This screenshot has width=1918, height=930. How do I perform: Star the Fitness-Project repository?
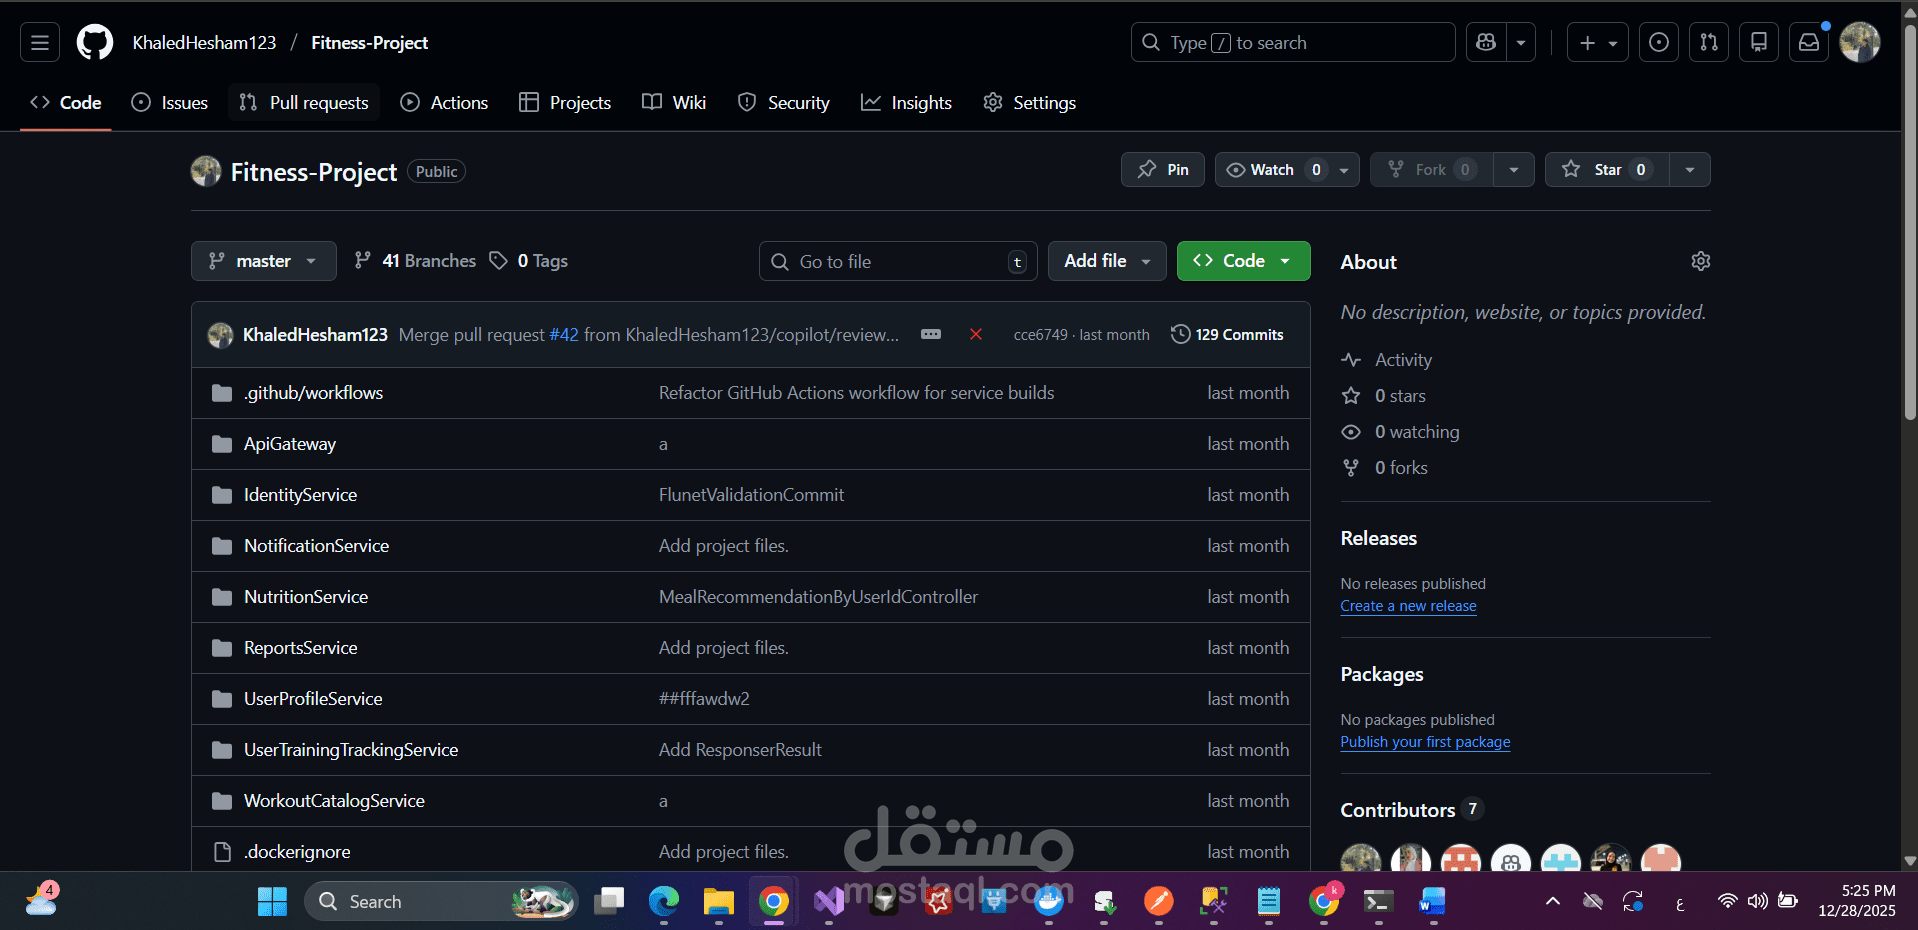point(1607,170)
